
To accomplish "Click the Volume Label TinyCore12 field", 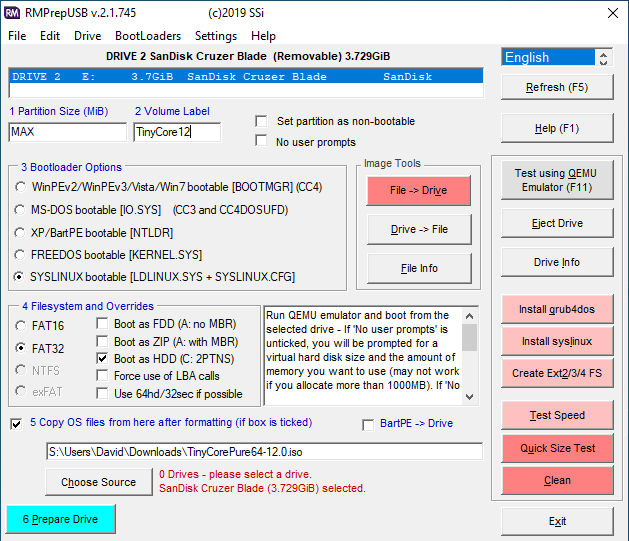I will pyautogui.click(x=177, y=132).
